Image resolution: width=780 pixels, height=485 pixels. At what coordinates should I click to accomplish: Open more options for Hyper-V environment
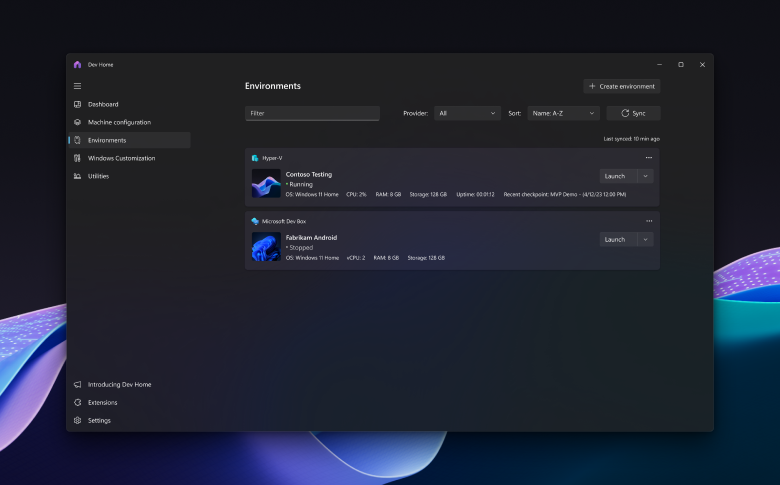tap(648, 158)
